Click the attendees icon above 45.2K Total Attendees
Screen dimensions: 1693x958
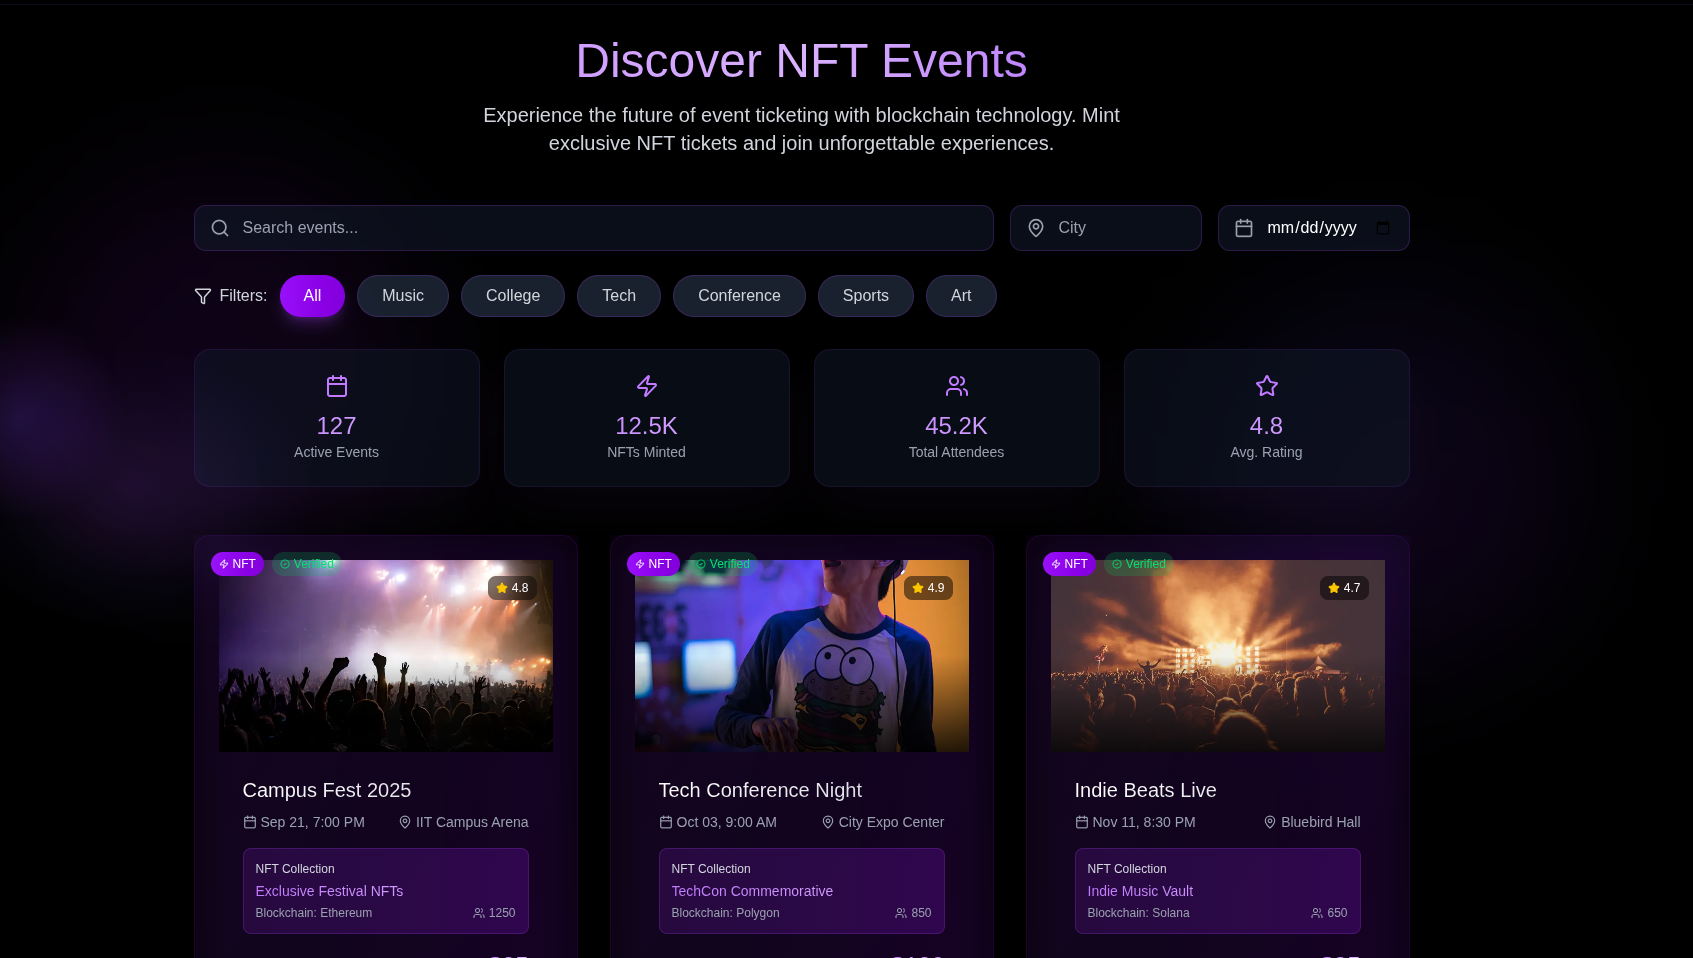point(956,386)
